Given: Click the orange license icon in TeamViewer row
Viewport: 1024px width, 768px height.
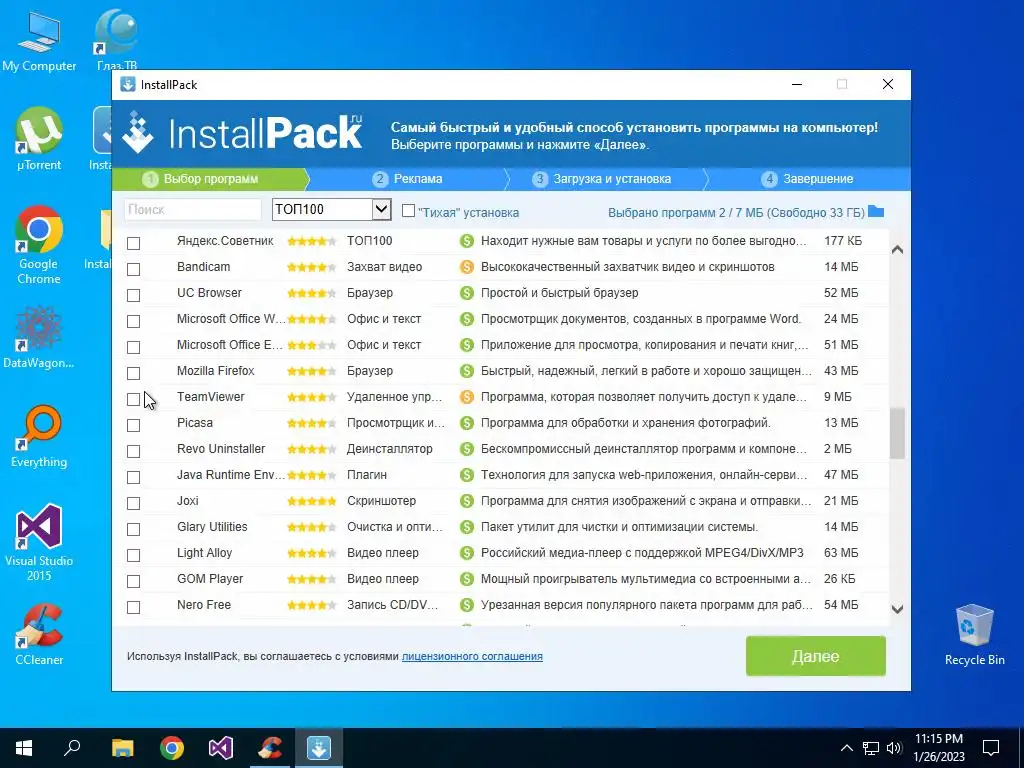Looking at the screenshot, I should (466, 397).
